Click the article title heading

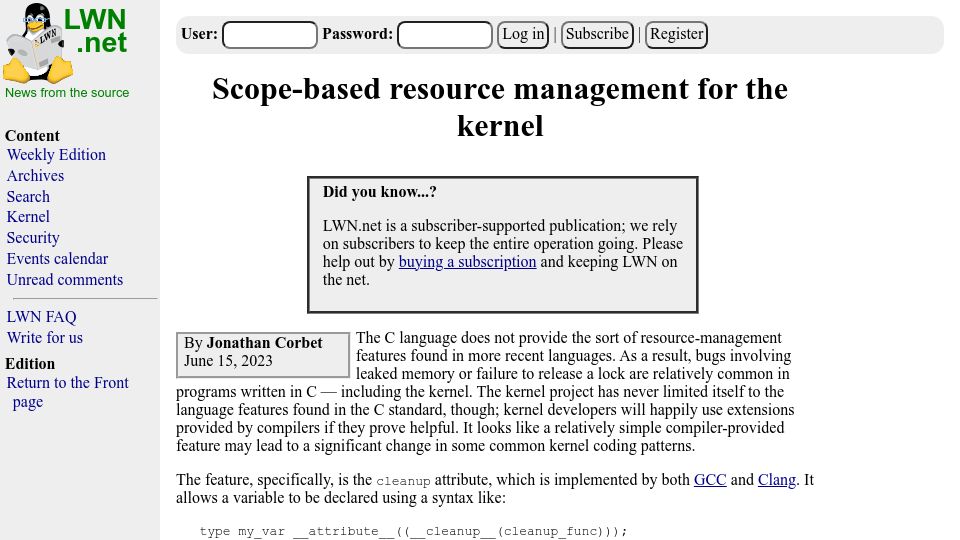pos(500,107)
